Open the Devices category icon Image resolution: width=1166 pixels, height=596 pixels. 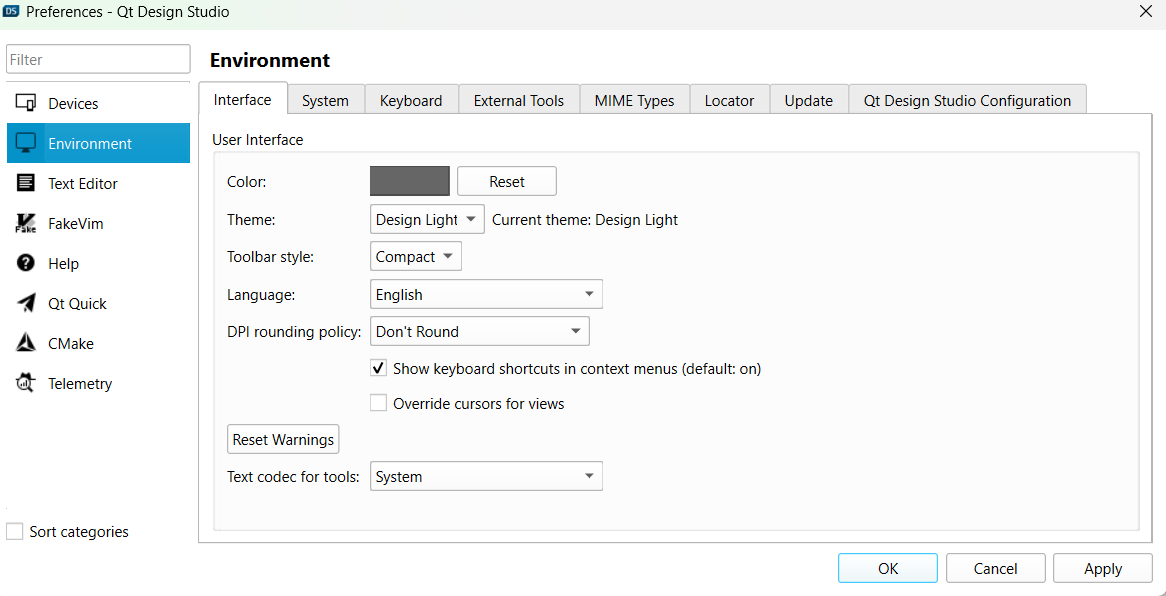click(26, 103)
